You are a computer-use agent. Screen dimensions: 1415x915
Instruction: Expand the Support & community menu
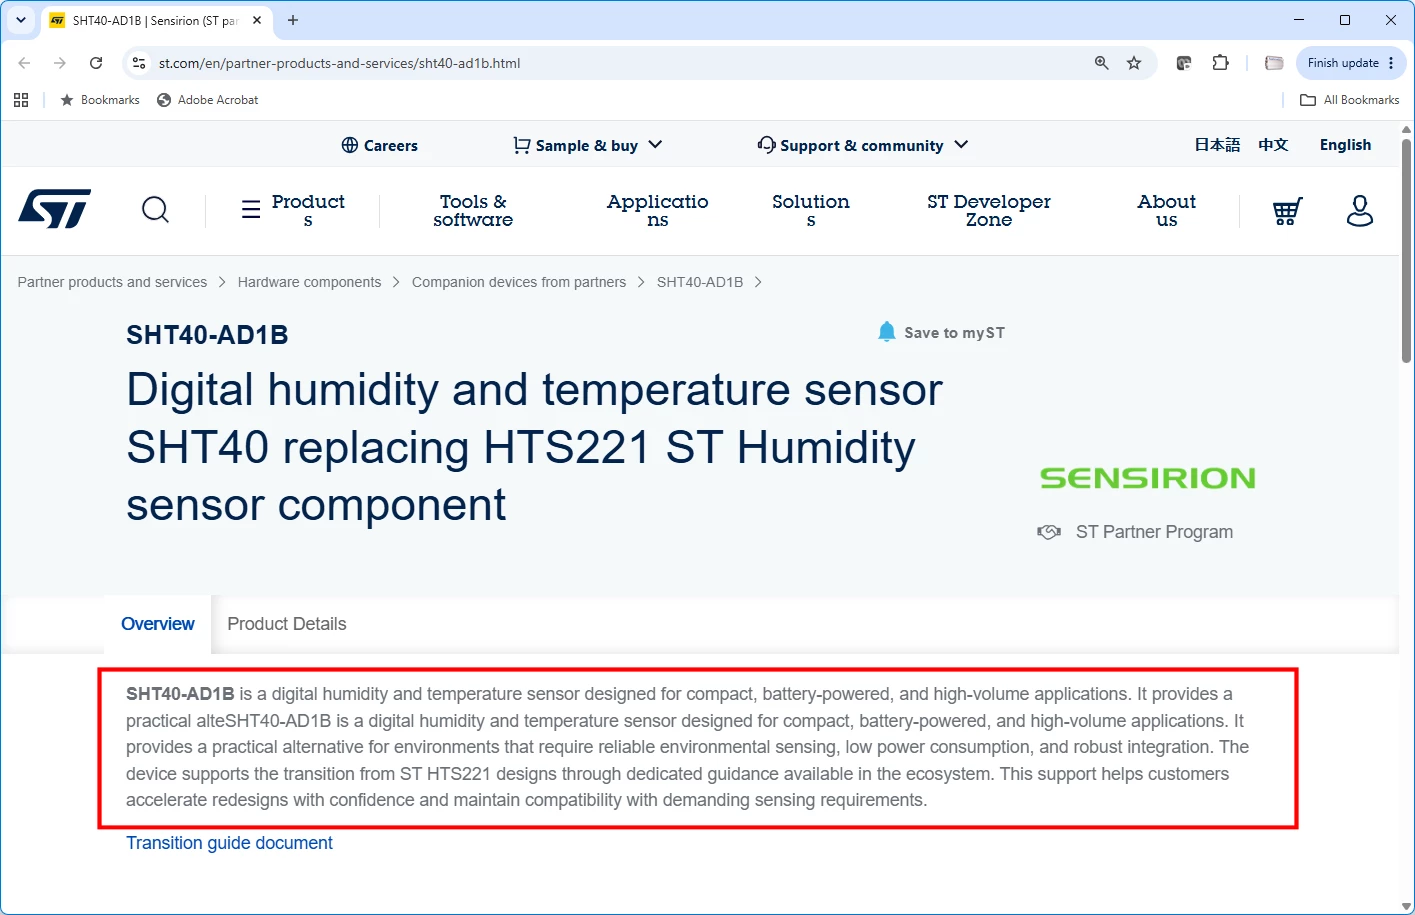point(863,145)
